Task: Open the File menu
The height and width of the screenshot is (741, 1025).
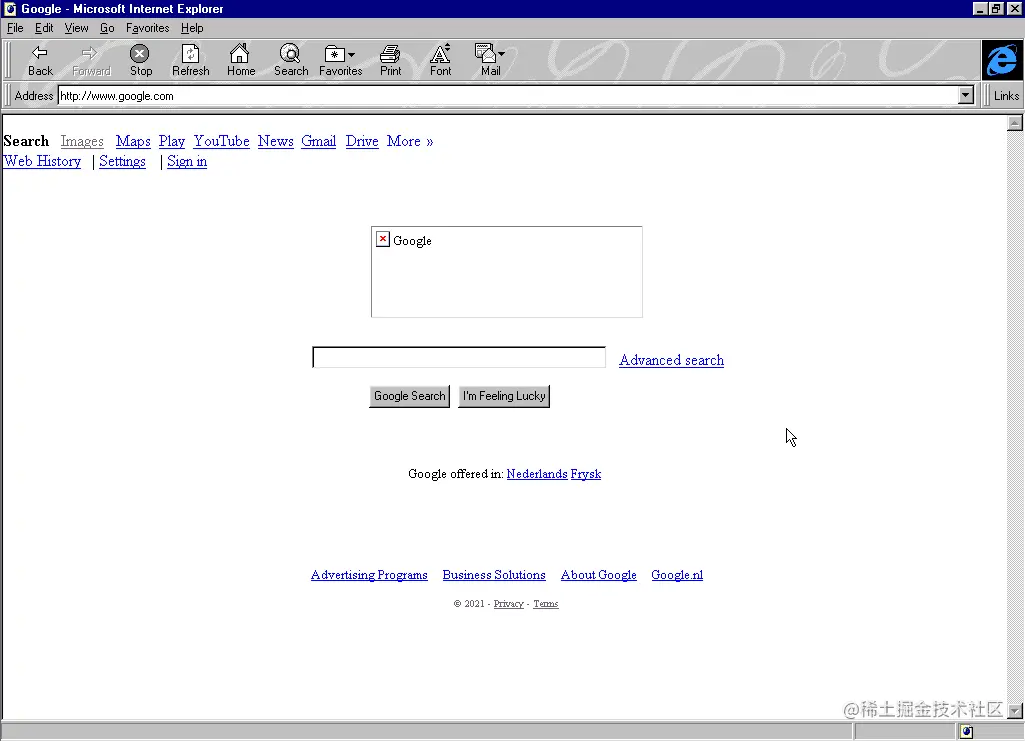Action: click(15, 28)
